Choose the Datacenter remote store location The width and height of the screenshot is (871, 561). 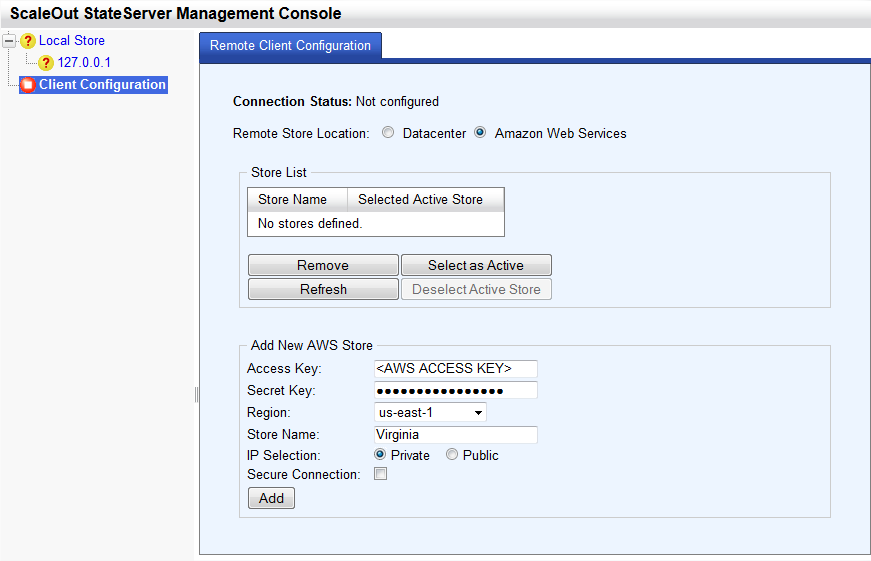click(x=388, y=133)
